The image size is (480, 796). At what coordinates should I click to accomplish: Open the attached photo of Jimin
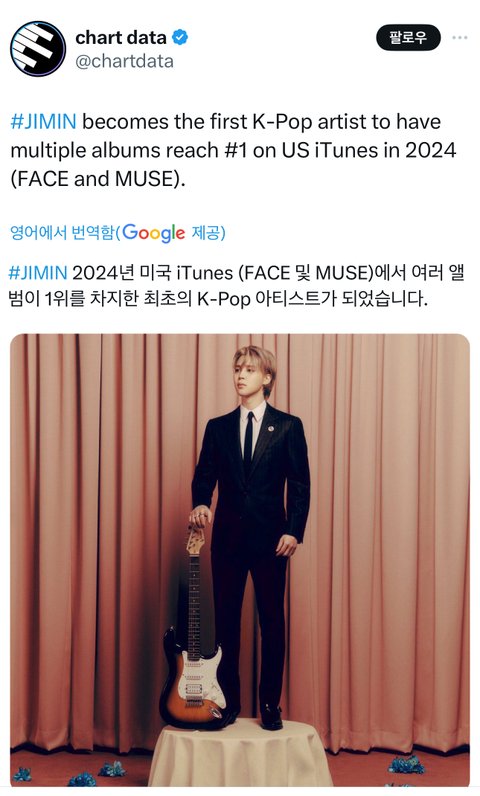(x=240, y=560)
